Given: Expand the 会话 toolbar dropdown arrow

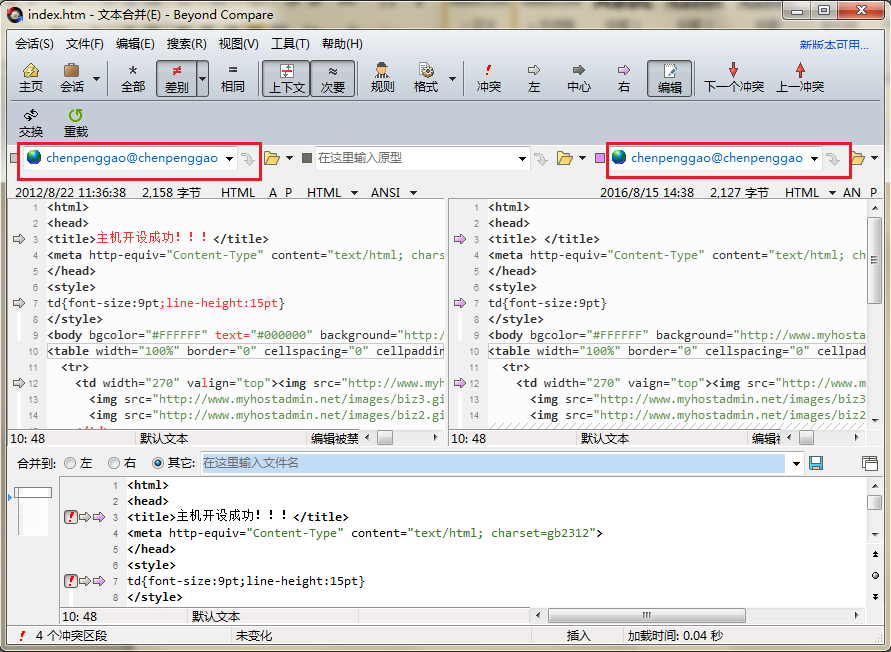Looking at the screenshot, I should click(97, 78).
